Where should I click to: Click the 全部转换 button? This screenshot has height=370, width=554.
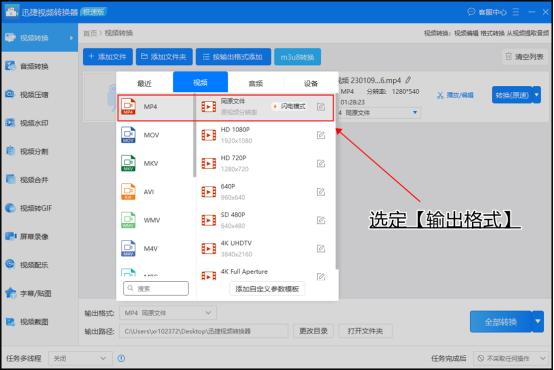click(x=500, y=322)
